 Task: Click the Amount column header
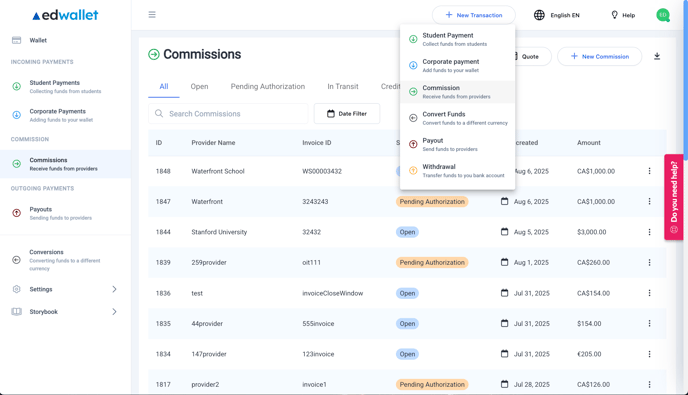pos(589,143)
